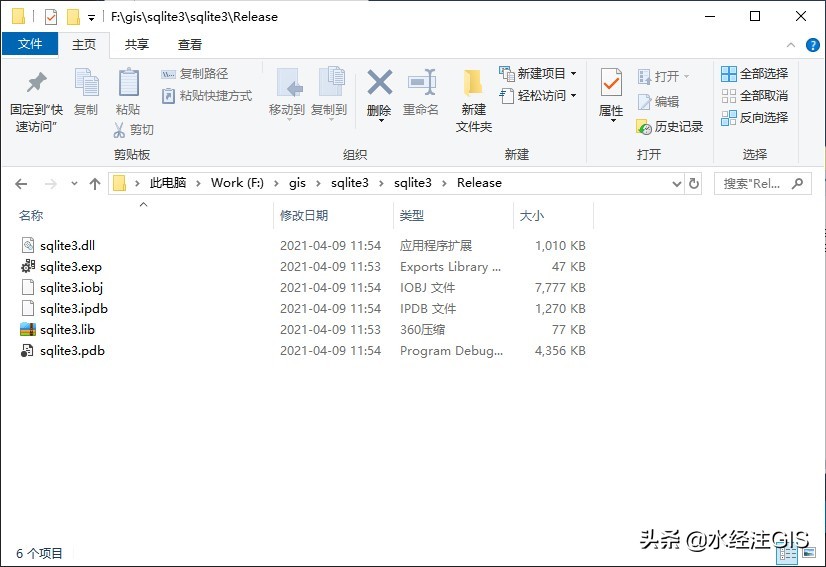Click the quick access Properties checkmark icon
The height and width of the screenshot is (567, 826).
pos(51,17)
